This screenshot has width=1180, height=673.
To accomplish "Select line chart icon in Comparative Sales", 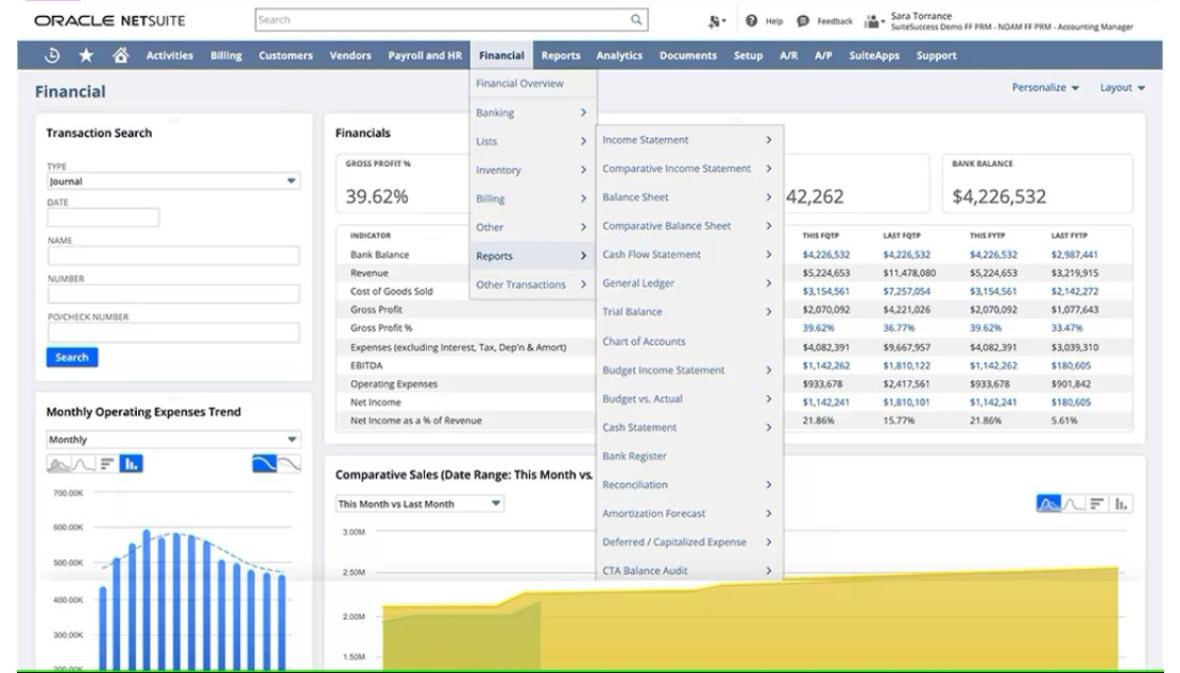I will pos(1073,504).
